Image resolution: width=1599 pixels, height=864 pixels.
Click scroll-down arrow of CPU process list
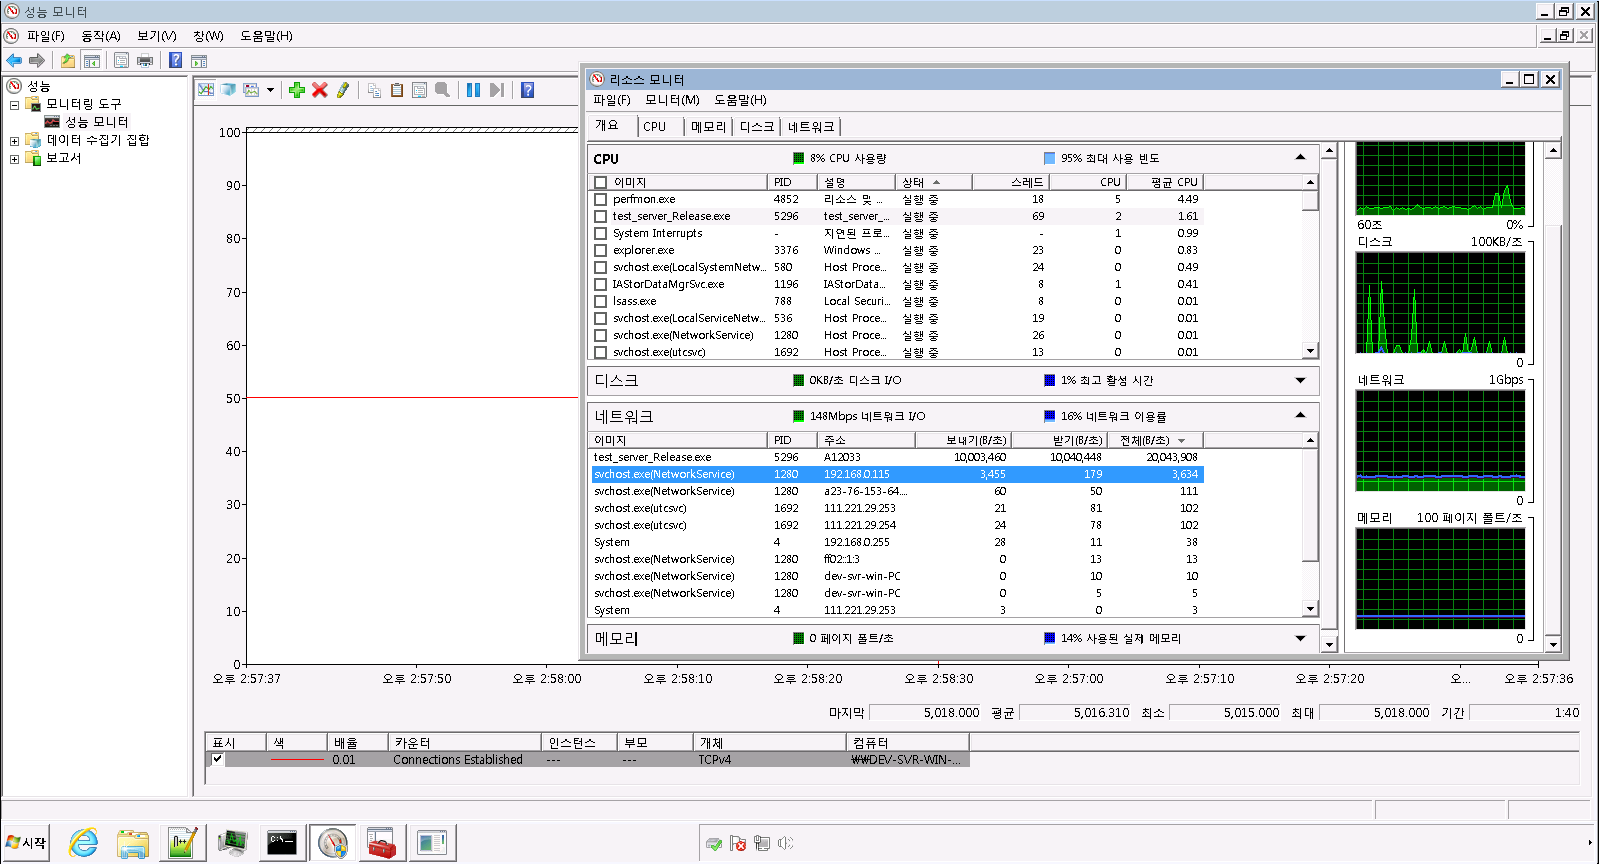[1310, 351]
